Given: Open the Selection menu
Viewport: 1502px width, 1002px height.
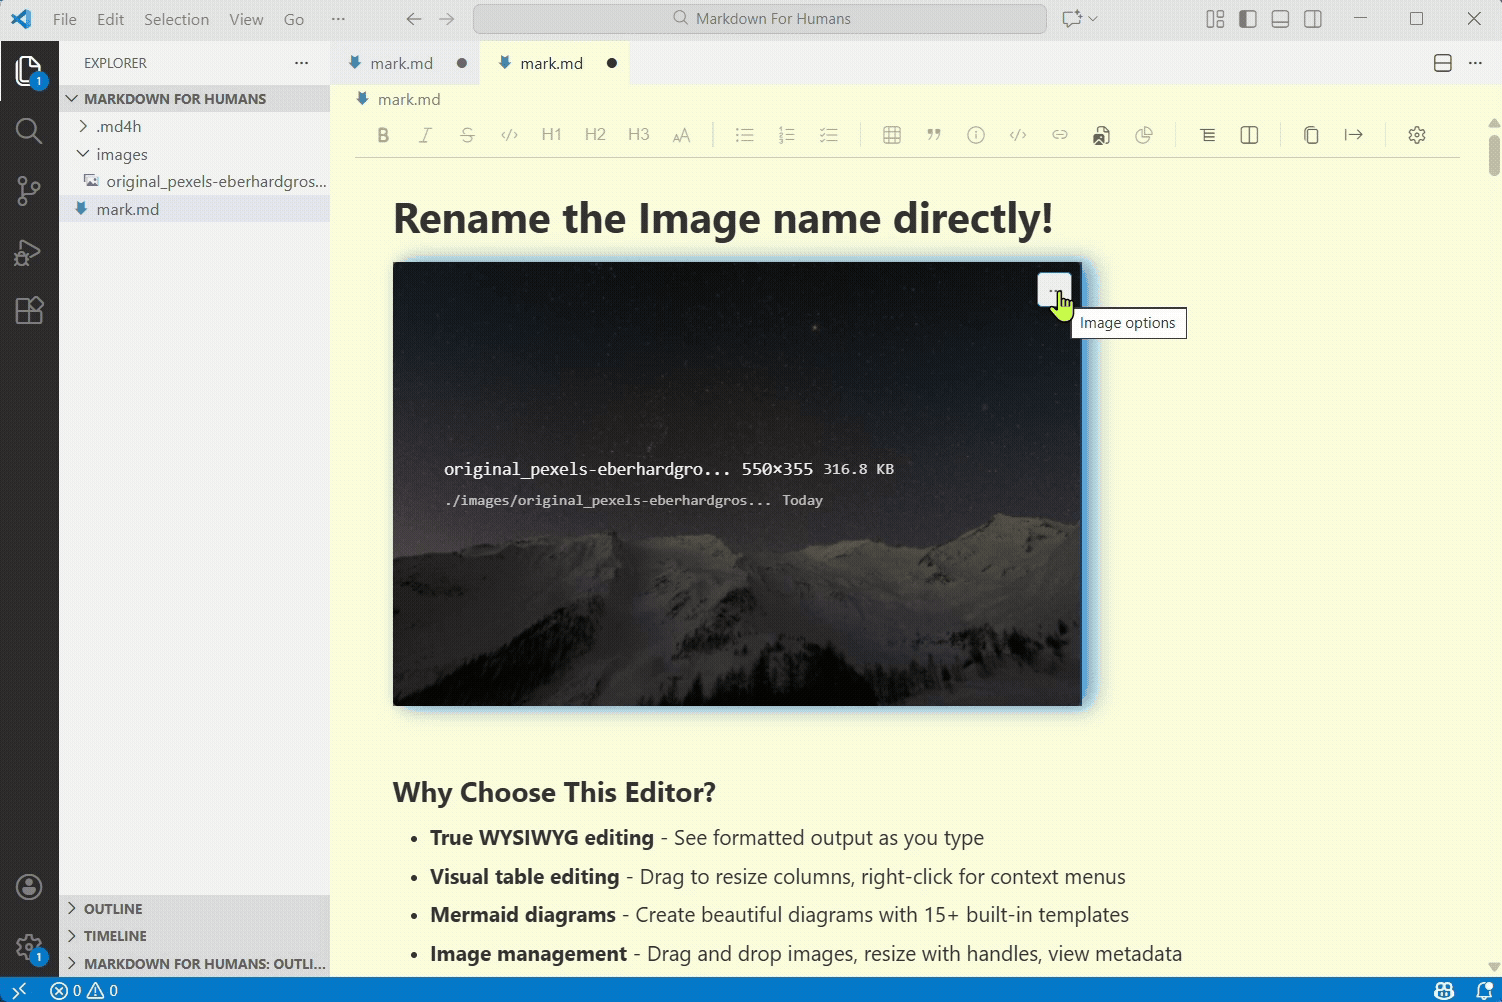Looking at the screenshot, I should tap(176, 18).
